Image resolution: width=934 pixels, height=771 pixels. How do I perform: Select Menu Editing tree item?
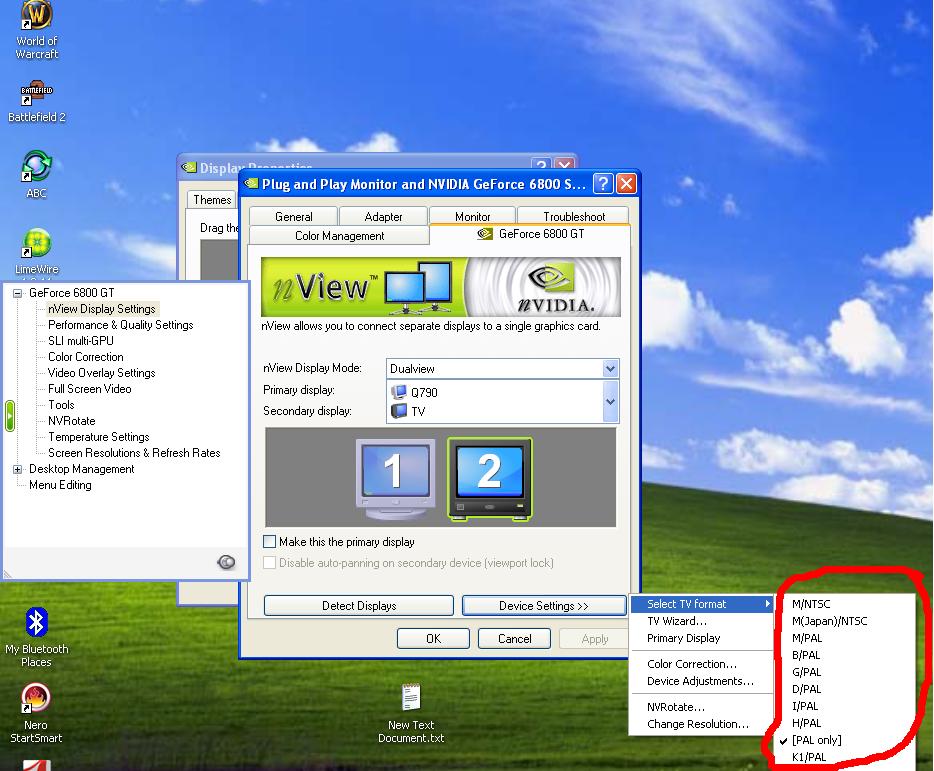60,485
